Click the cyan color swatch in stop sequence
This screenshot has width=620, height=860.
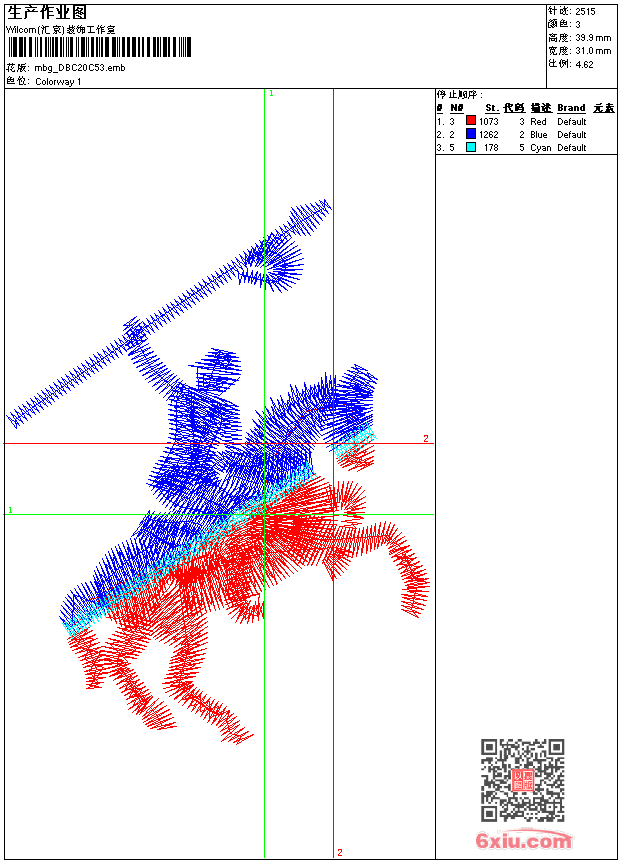pos(471,147)
